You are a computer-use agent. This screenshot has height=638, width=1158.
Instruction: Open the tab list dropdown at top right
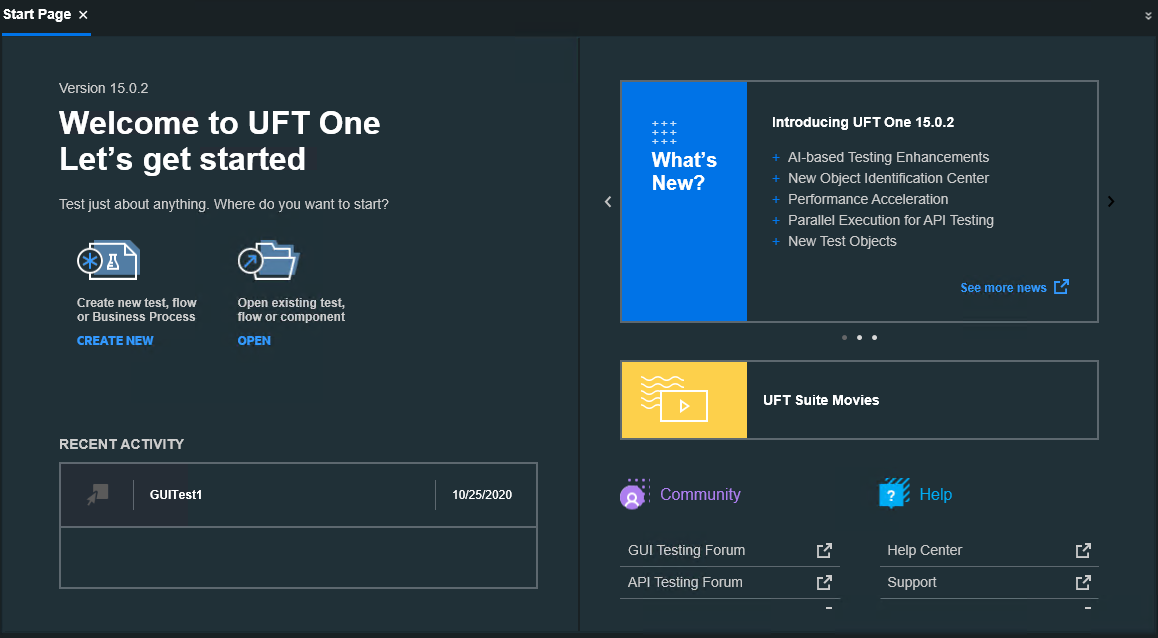pos(1149,16)
